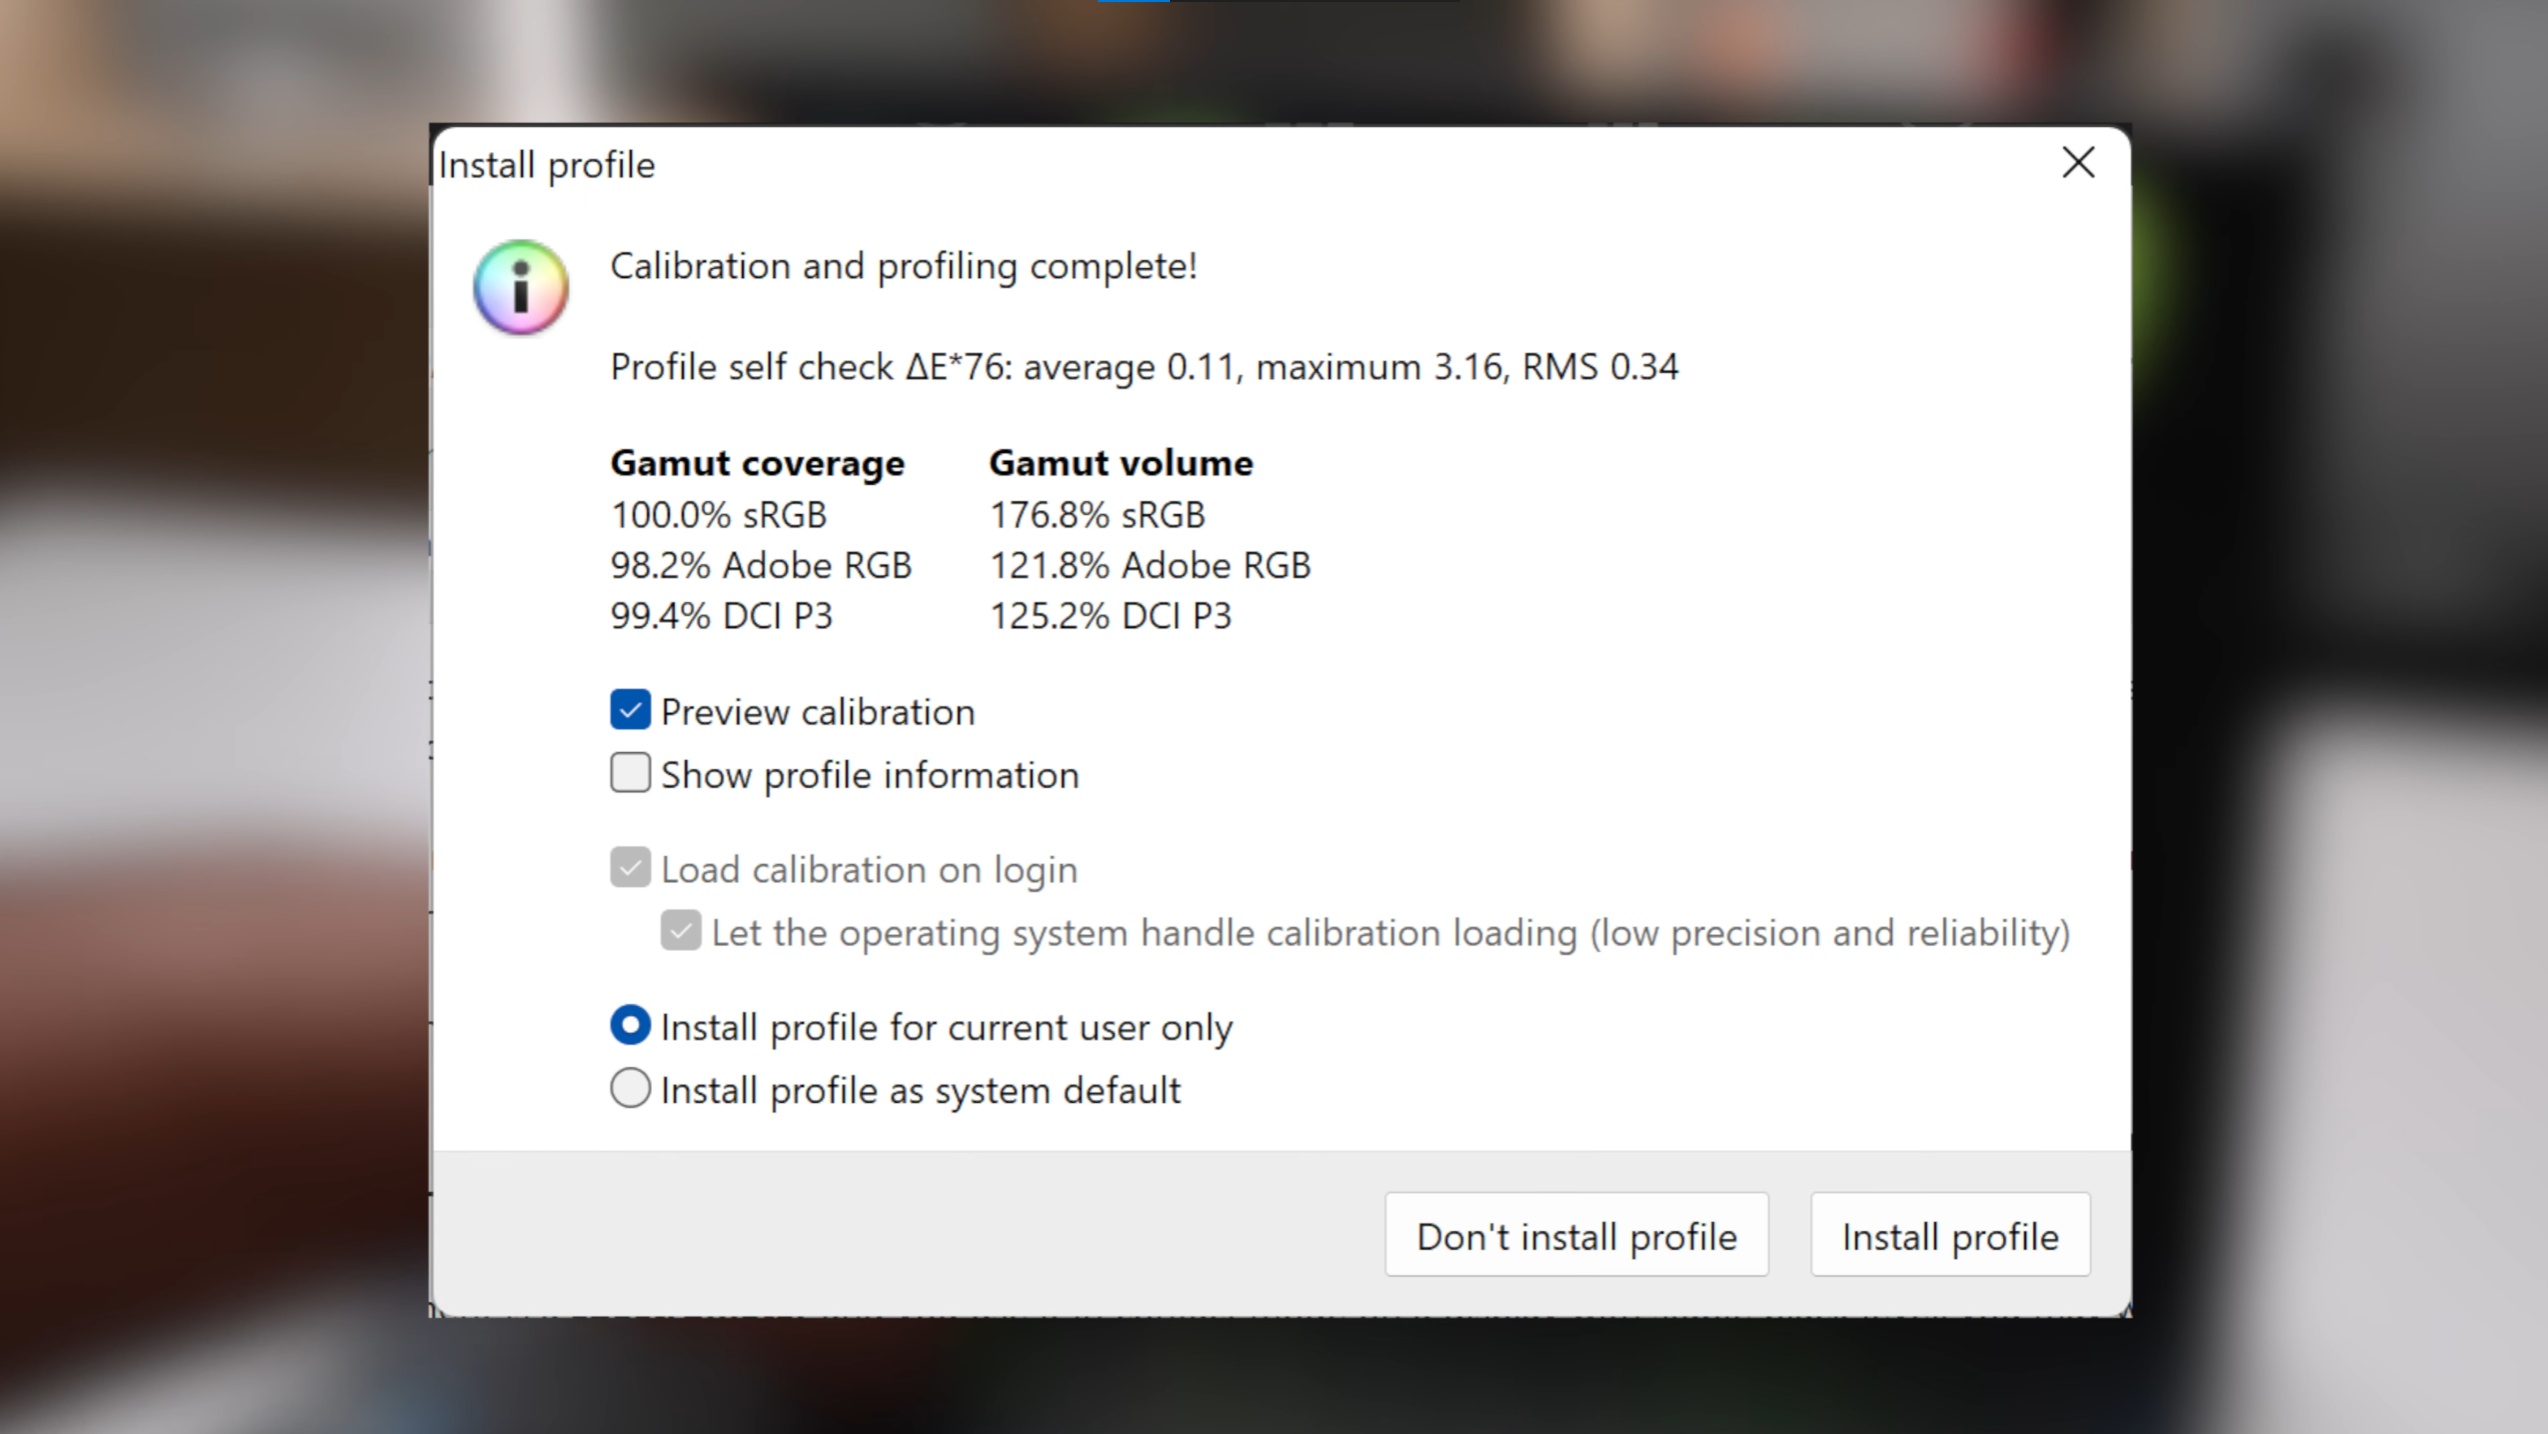Toggle operating system calibration loading checkbox
Image resolution: width=2548 pixels, height=1434 pixels.
coord(680,931)
